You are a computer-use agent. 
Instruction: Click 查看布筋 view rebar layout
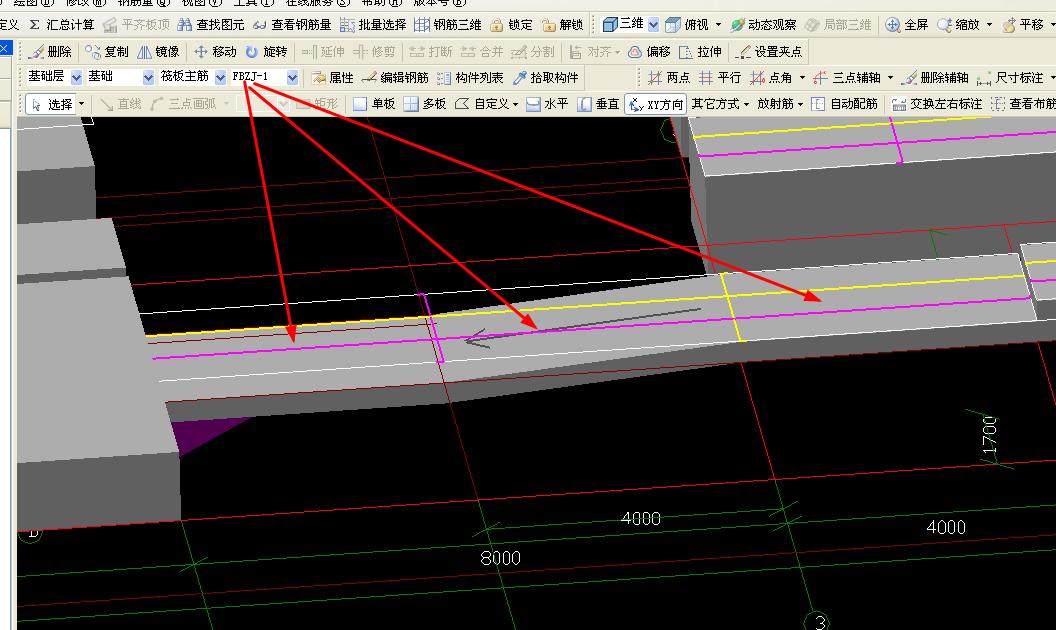1024,104
